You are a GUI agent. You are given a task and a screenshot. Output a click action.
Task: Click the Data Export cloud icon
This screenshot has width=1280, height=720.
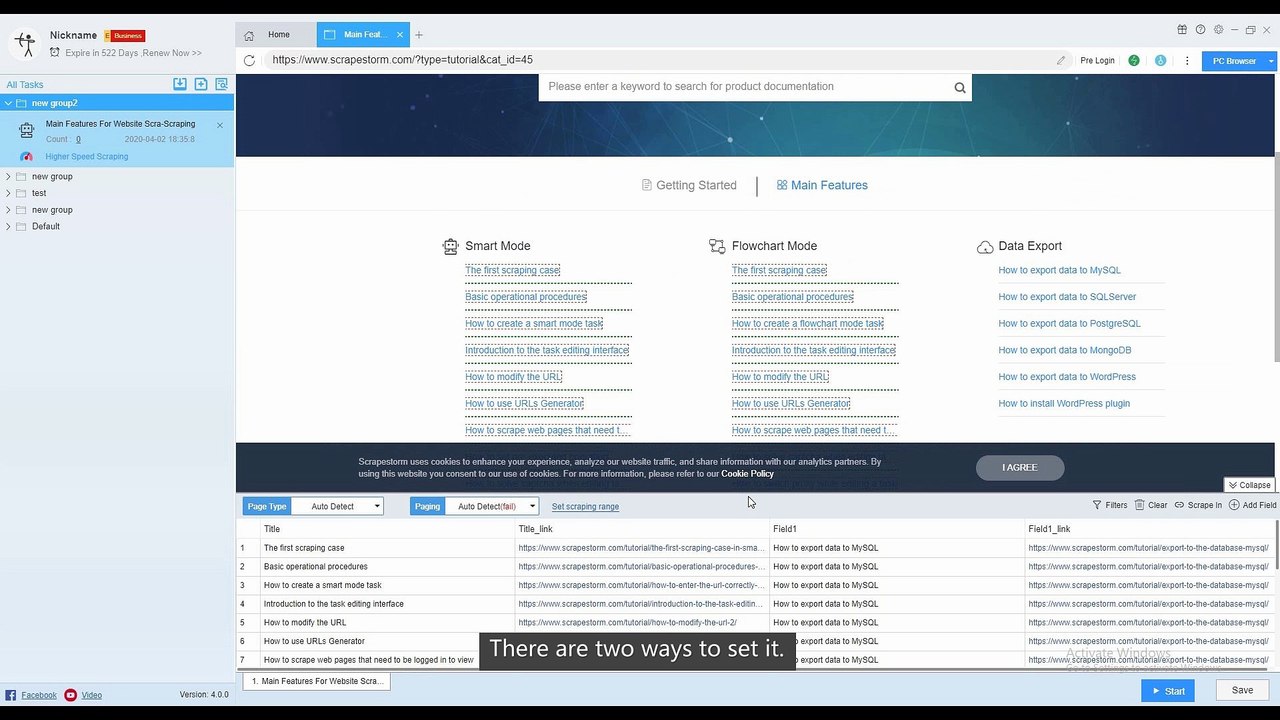985,247
